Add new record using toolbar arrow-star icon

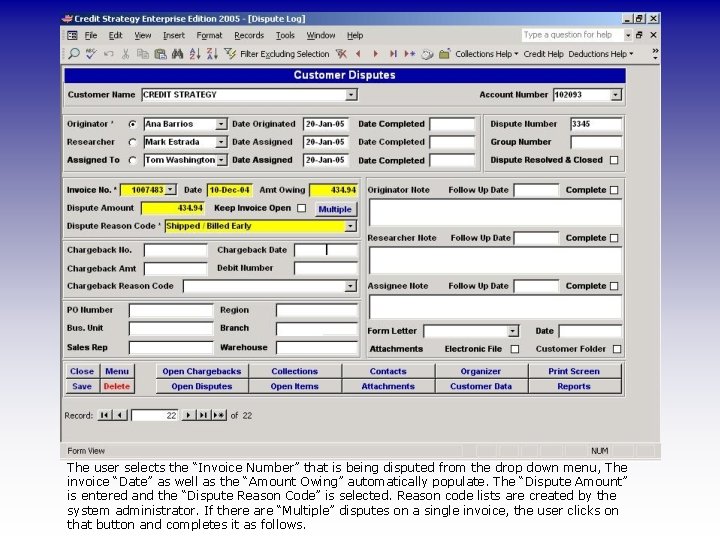(410, 54)
